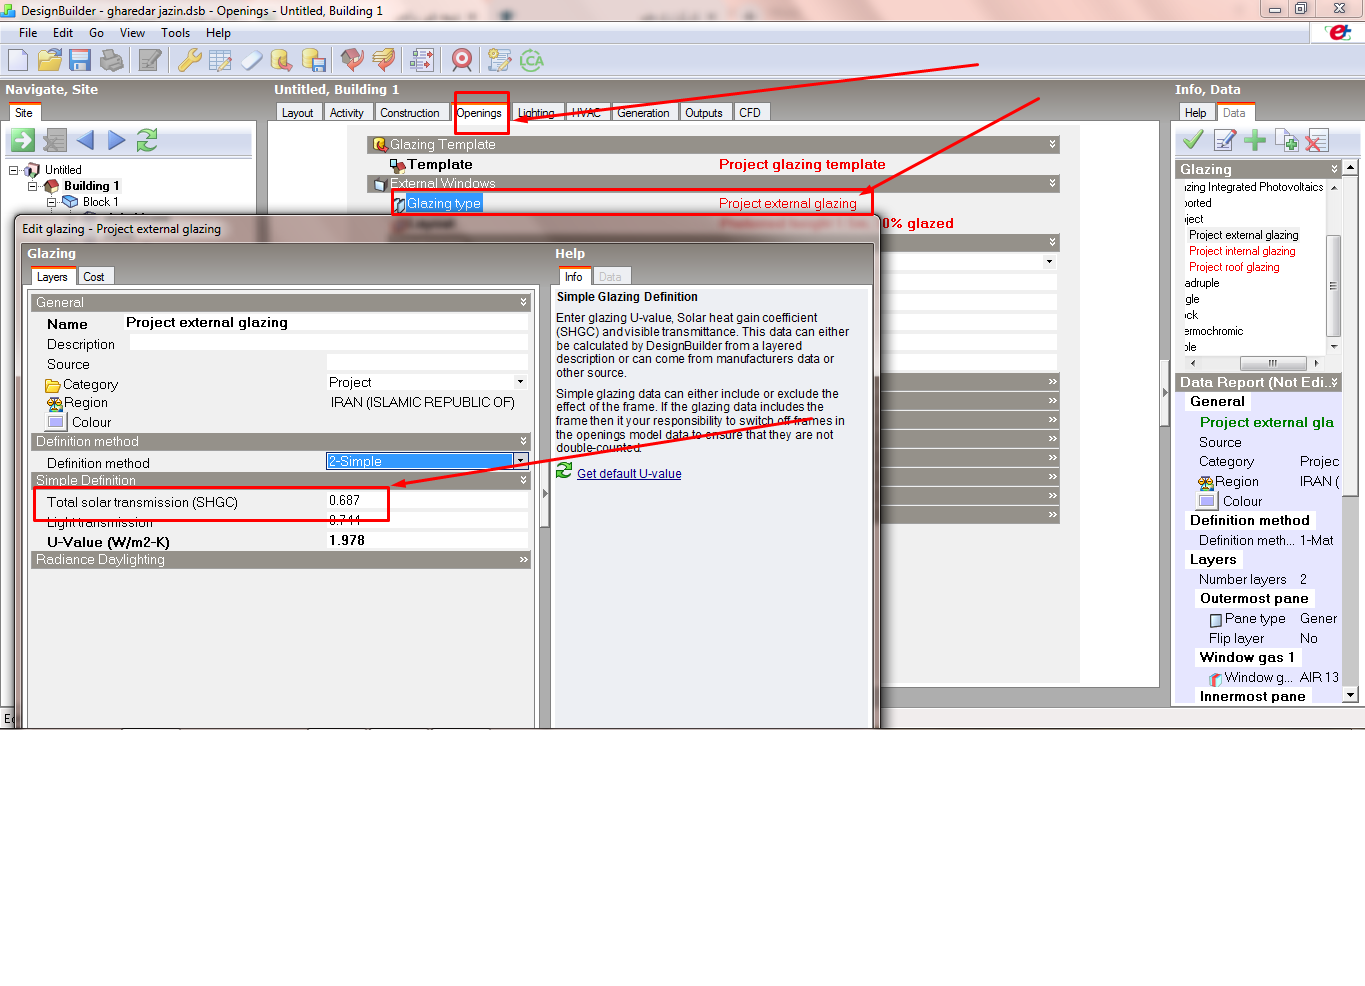The width and height of the screenshot is (1365, 986).
Task: Click the green arrow go-to icon in Navigate panel
Action: point(23,140)
